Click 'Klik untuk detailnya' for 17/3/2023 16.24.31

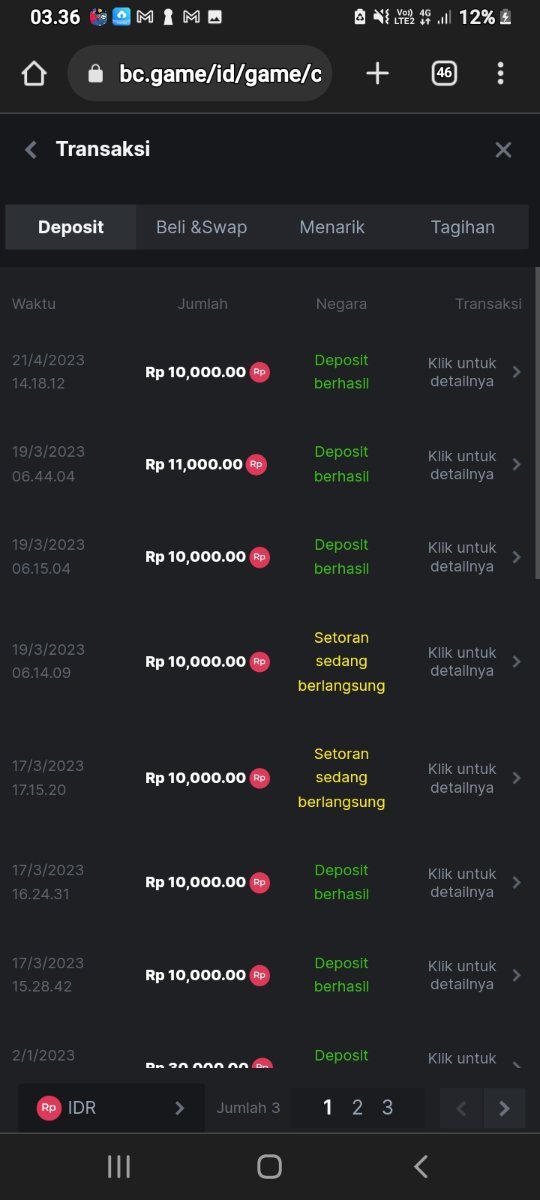tap(462, 882)
